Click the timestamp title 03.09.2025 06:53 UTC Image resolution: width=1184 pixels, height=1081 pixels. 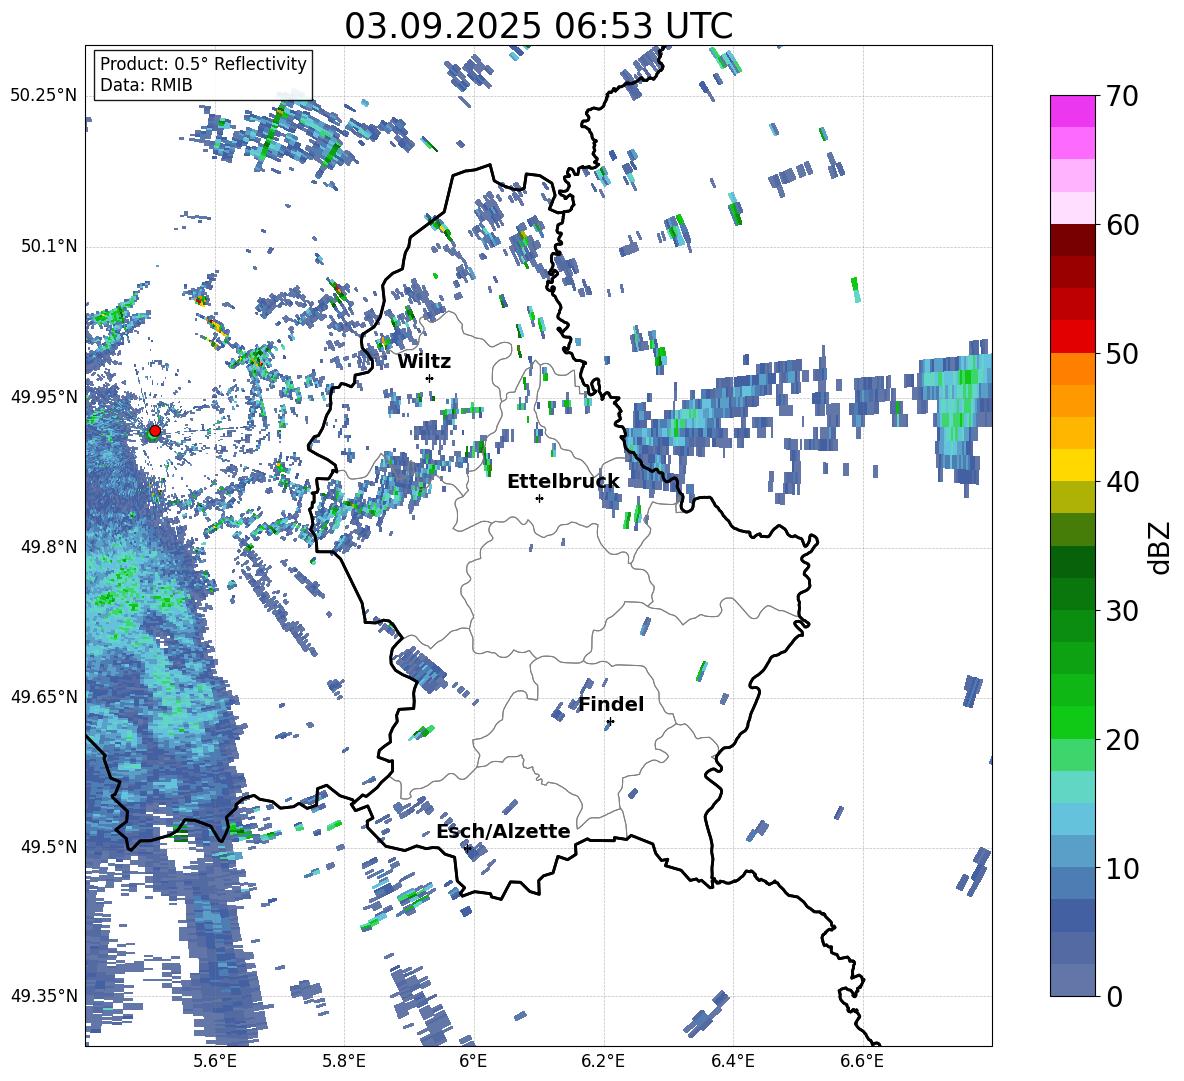coord(538,26)
